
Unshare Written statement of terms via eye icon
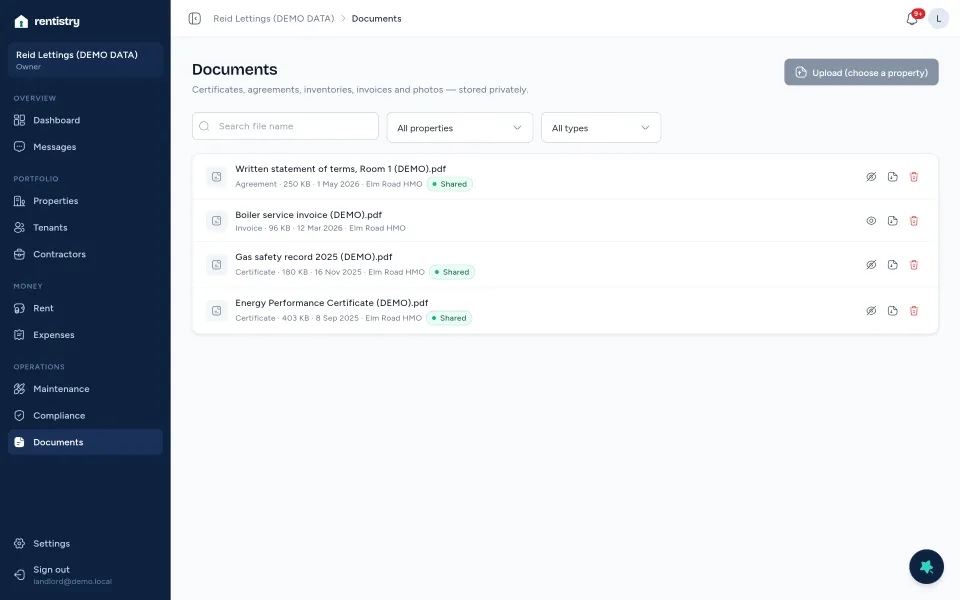coord(871,177)
